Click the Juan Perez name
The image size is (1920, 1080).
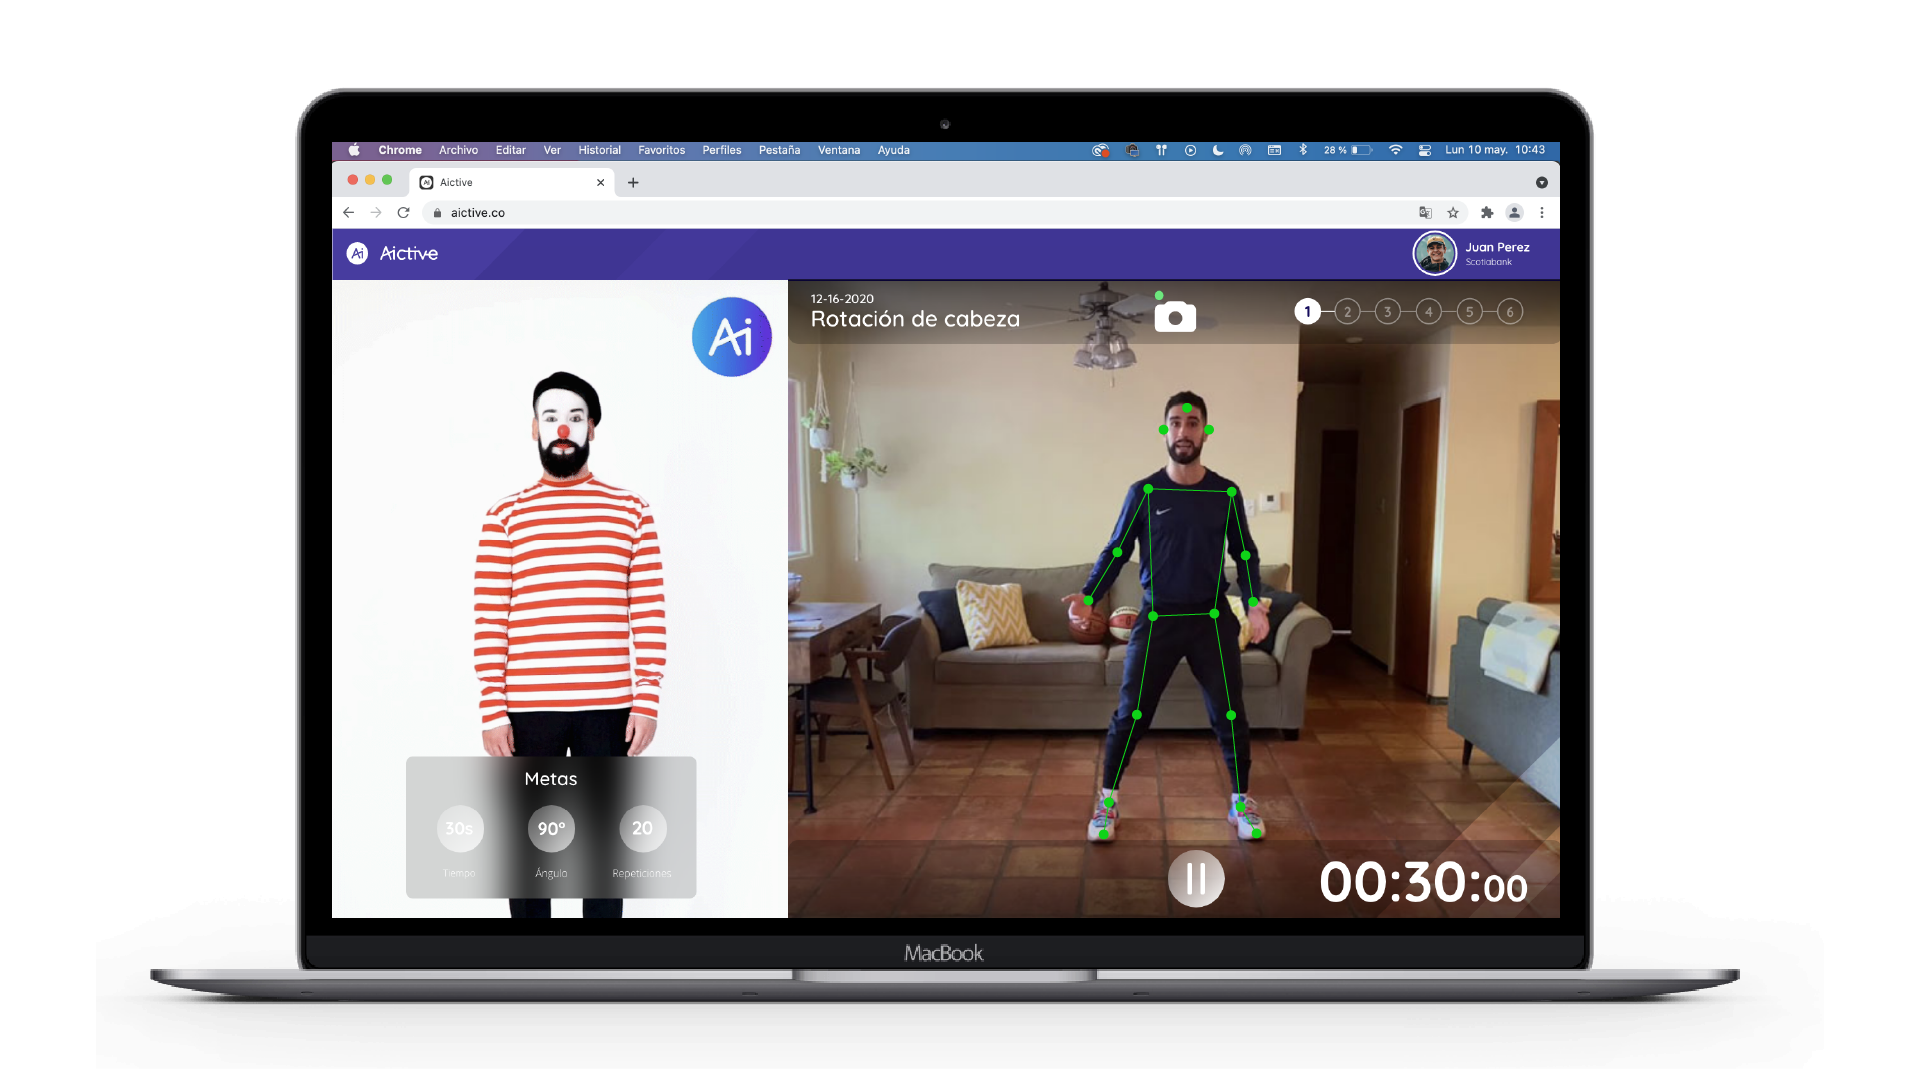[x=1497, y=247]
